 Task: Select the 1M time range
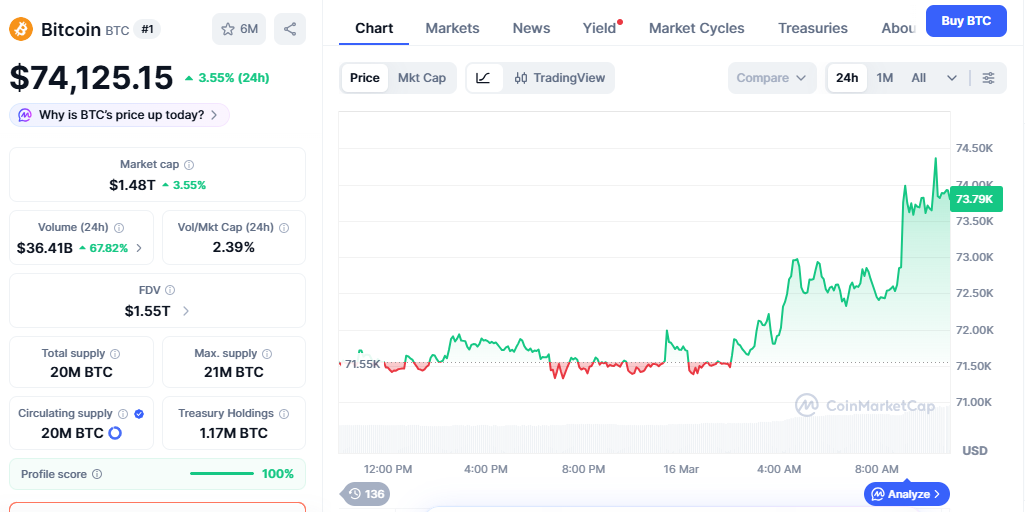(x=884, y=78)
